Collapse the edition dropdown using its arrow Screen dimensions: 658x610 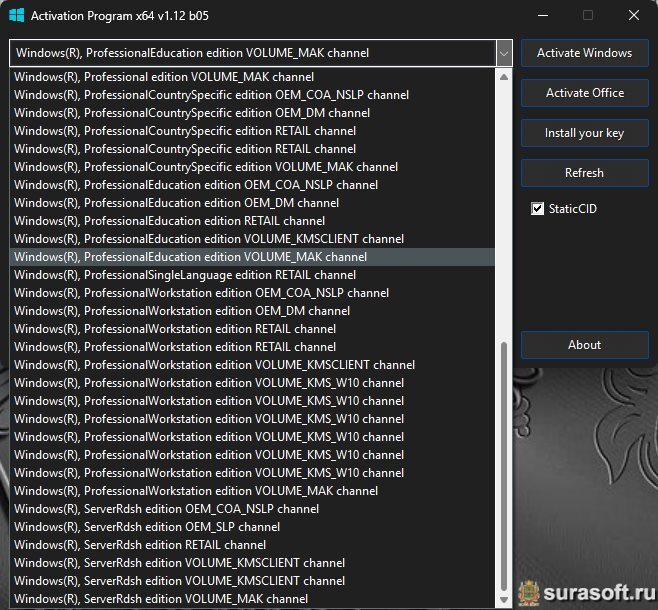(504, 53)
